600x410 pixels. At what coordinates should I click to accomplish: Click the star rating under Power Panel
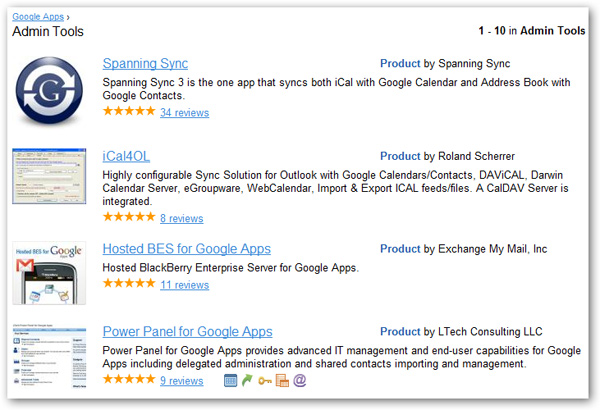[129, 379]
